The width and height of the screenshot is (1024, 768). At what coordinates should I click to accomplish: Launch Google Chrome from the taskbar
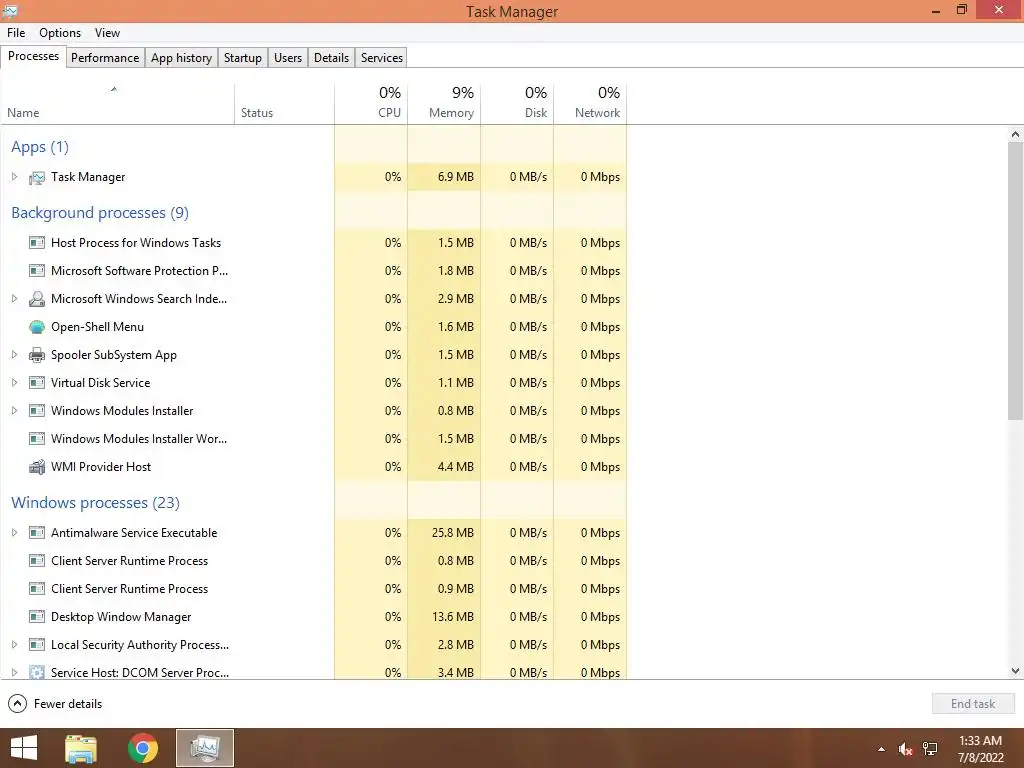pyautogui.click(x=142, y=748)
